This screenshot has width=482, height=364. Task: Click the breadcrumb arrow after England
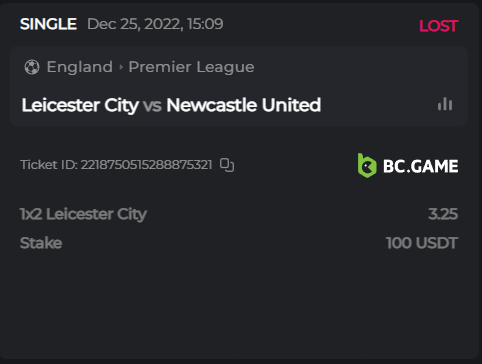(121, 67)
